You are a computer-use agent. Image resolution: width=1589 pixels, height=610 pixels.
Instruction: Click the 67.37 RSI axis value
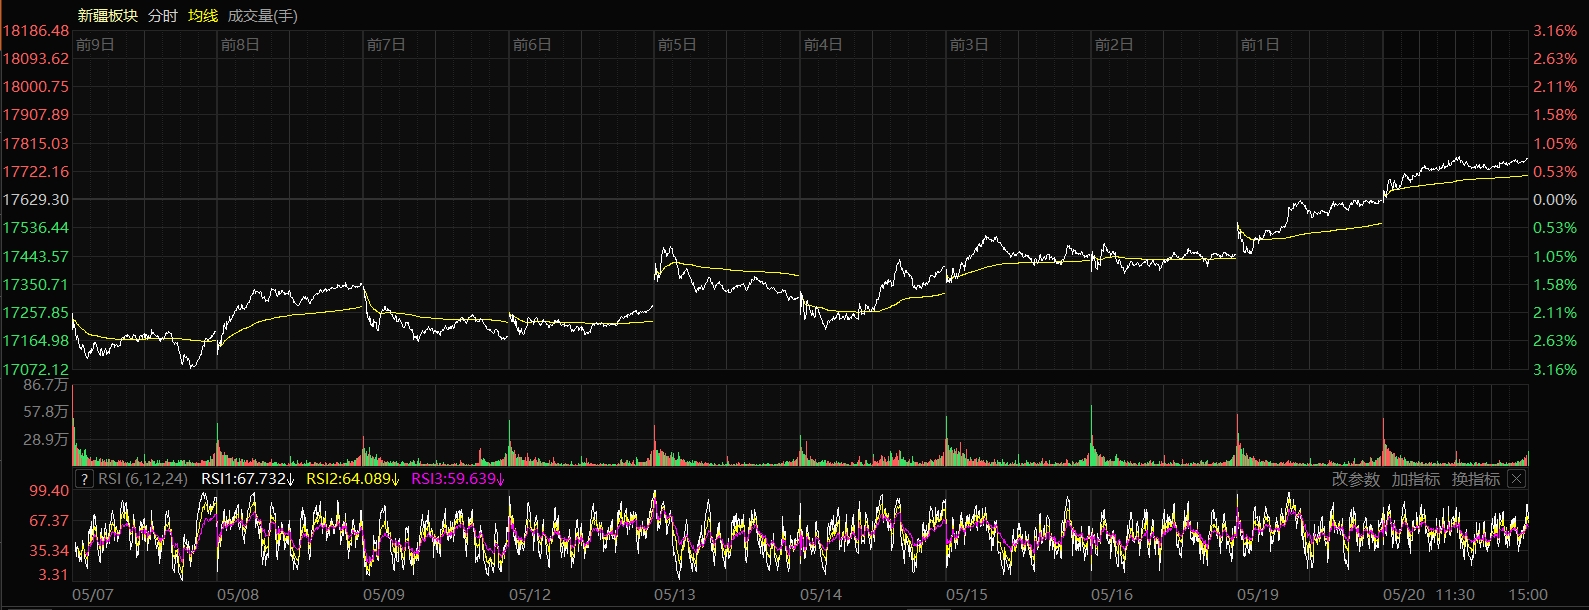[x=49, y=521]
